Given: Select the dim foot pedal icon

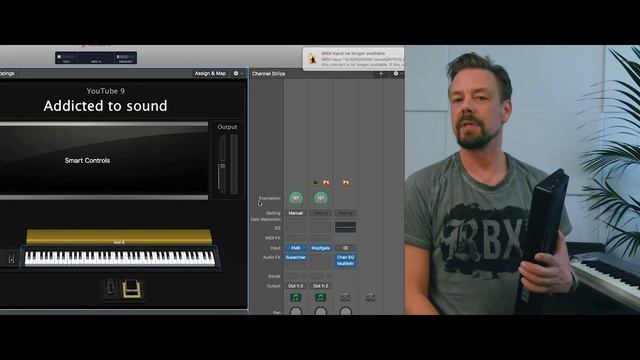Looking at the screenshot, I should (111, 289).
